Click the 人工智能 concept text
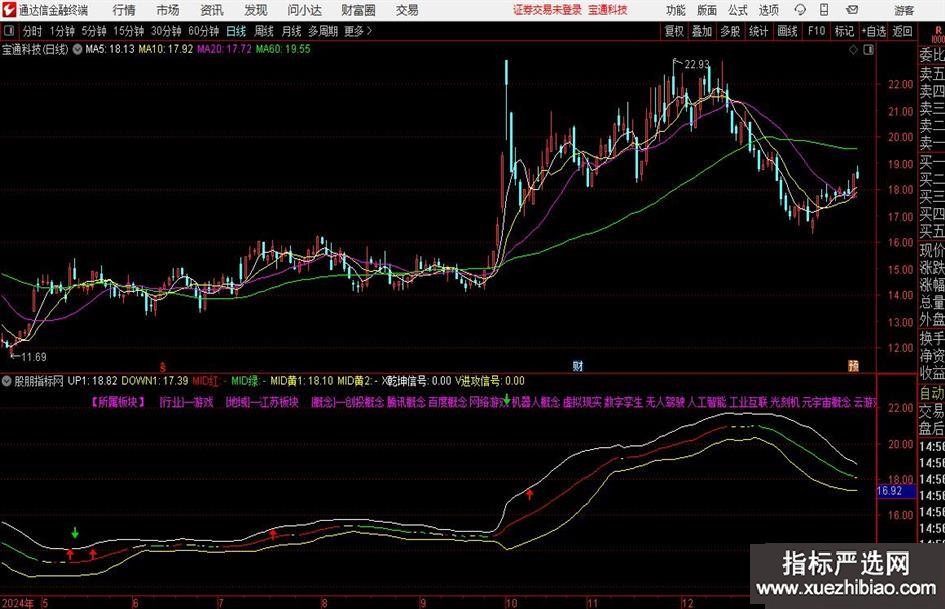The height and width of the screenshot is (609, 945). pos(707,402)
